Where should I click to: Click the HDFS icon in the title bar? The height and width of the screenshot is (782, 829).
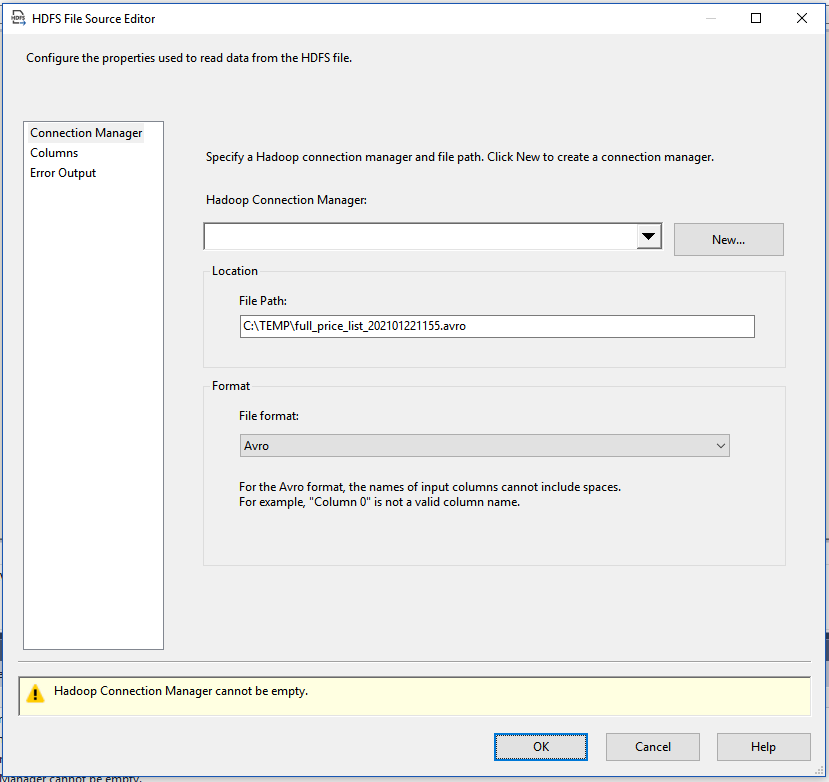click(x=18, y=18)
